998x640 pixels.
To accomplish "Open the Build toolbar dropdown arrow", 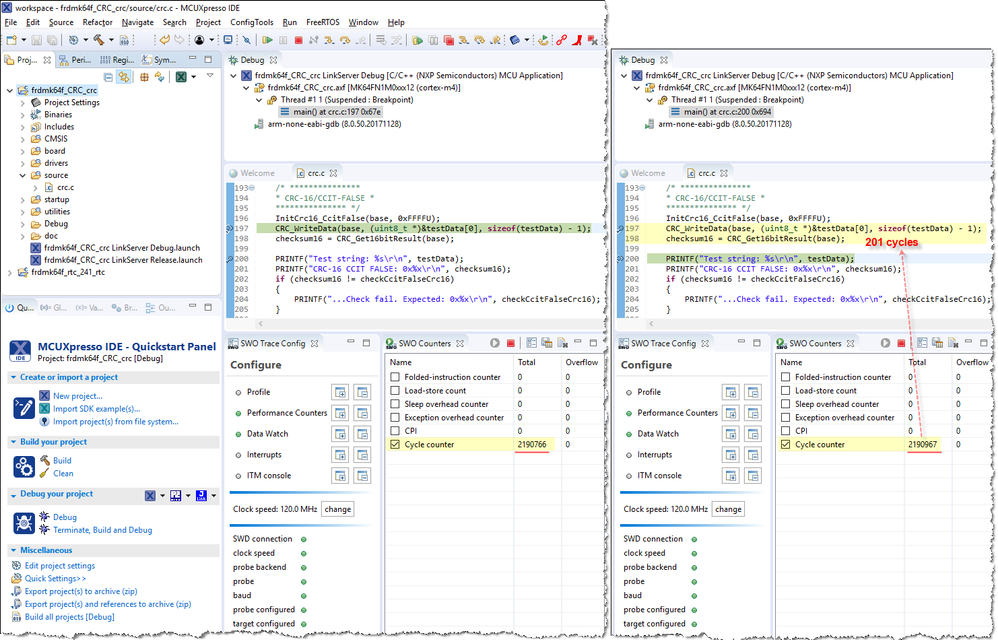I will point(111,40).
